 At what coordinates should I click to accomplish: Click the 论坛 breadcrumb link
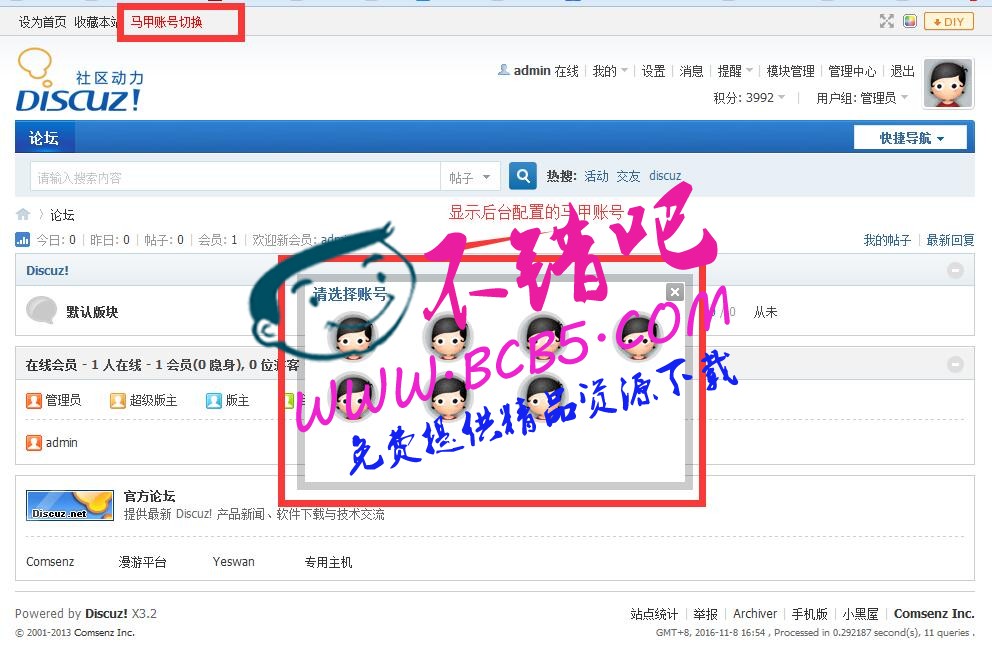click(62, 215)
